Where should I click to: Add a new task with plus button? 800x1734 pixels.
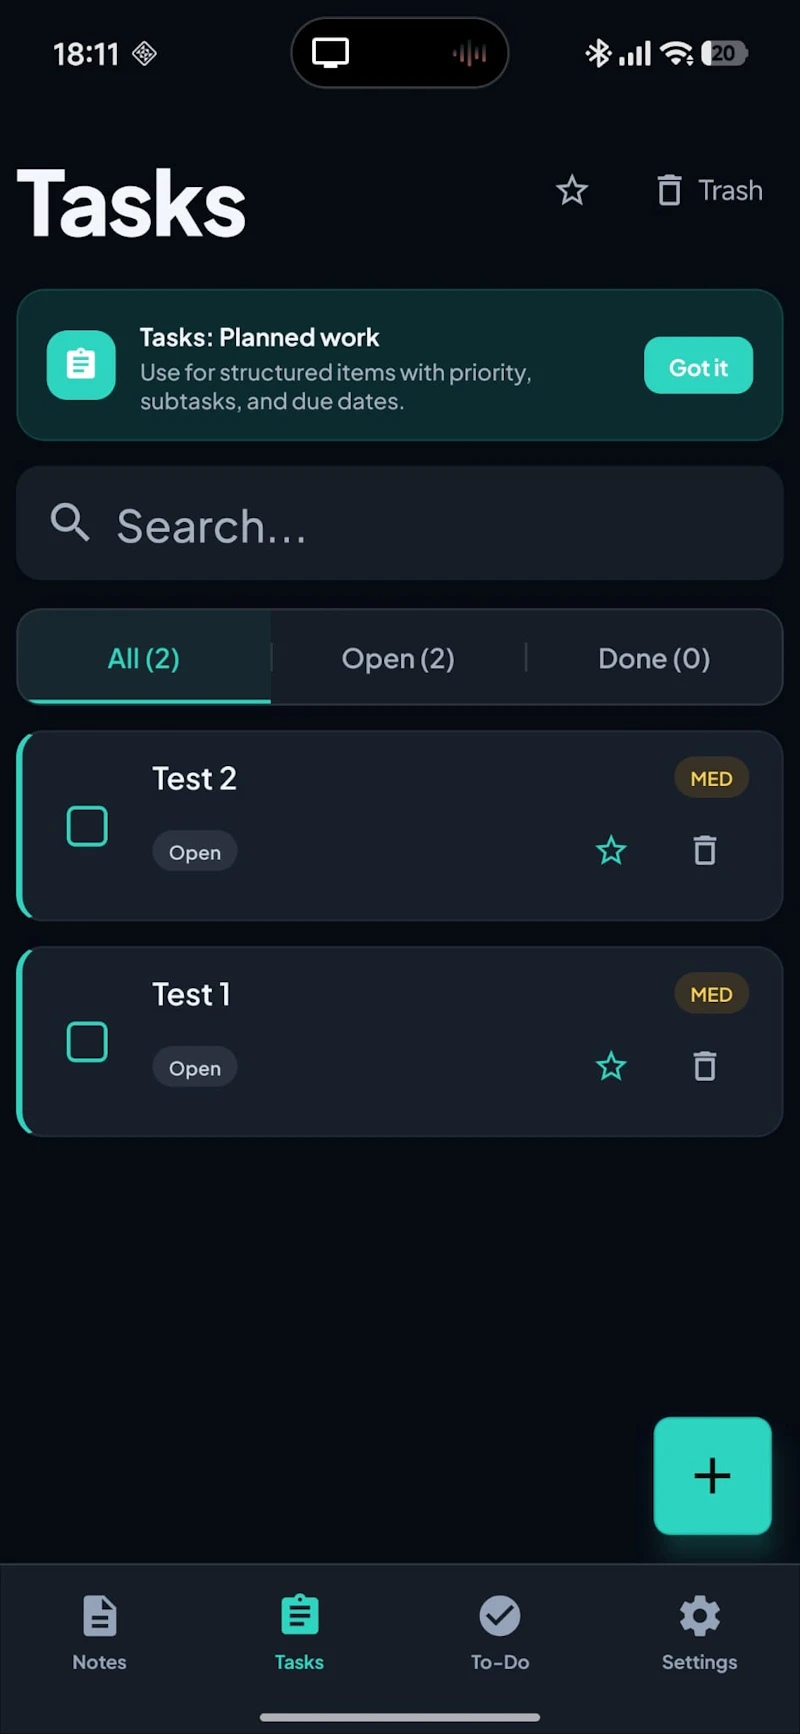pos(712,1475)
